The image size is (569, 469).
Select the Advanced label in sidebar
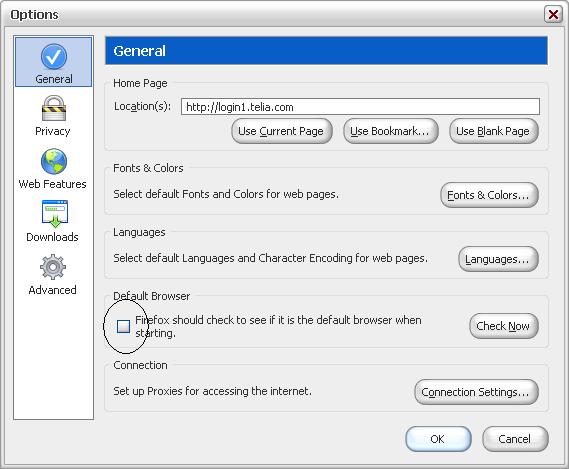click(x=53, y=290)
